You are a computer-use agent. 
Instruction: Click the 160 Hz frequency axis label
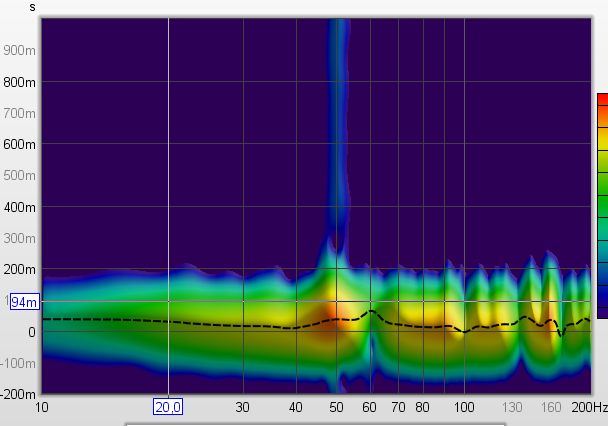[551, 407]
